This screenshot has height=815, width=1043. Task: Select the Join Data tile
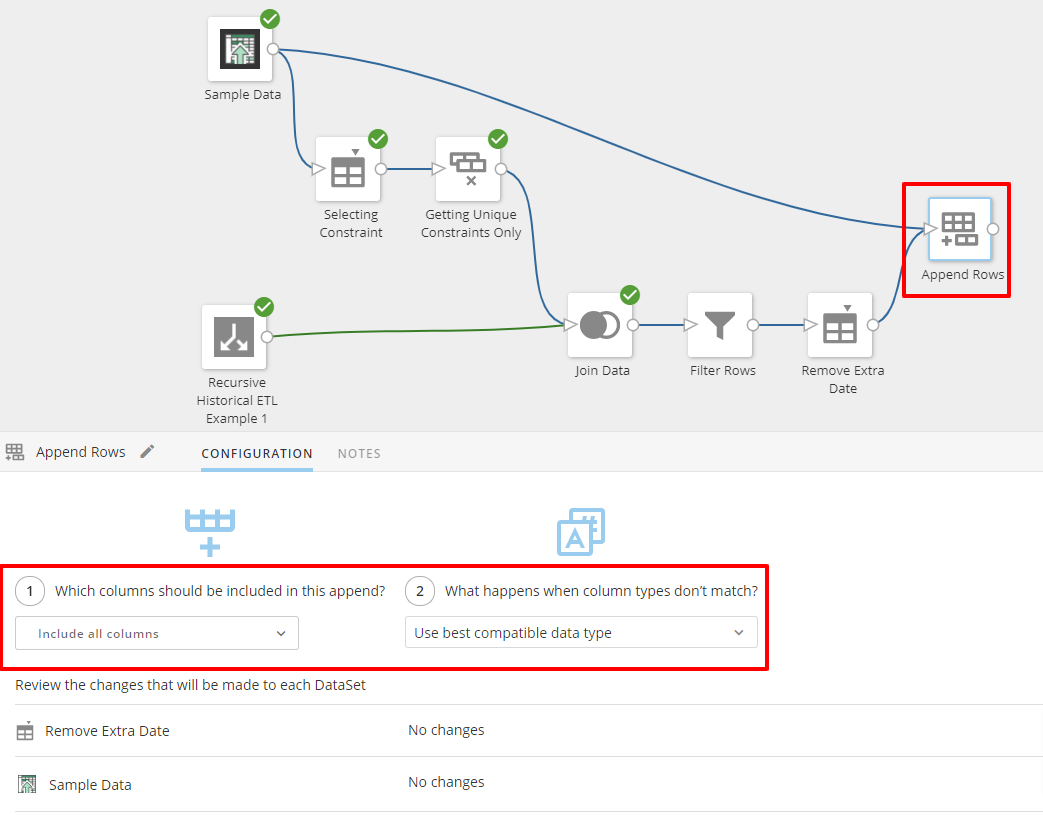599,324
